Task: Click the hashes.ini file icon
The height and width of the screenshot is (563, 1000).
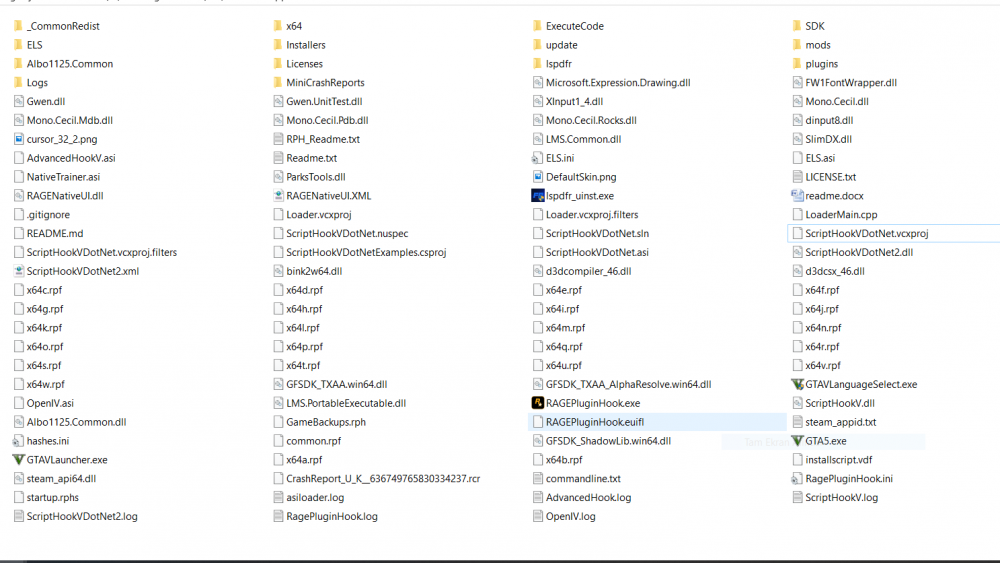Action: [x=18, y=441]
